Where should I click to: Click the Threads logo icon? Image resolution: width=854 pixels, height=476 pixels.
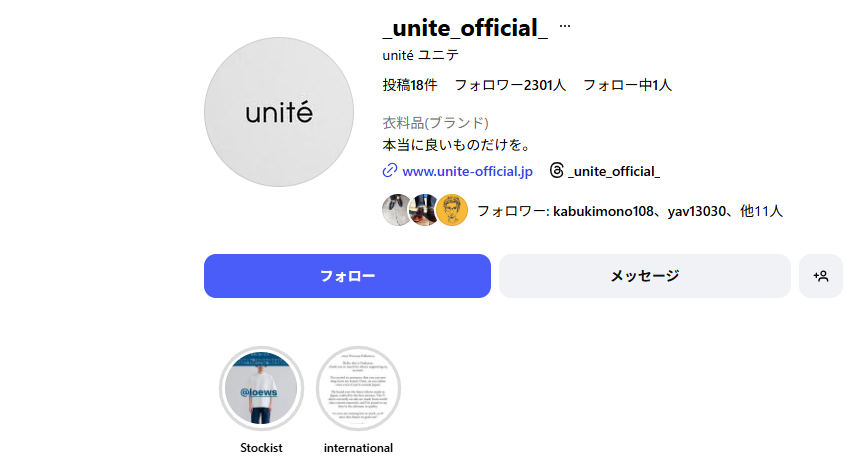point(557,171)
